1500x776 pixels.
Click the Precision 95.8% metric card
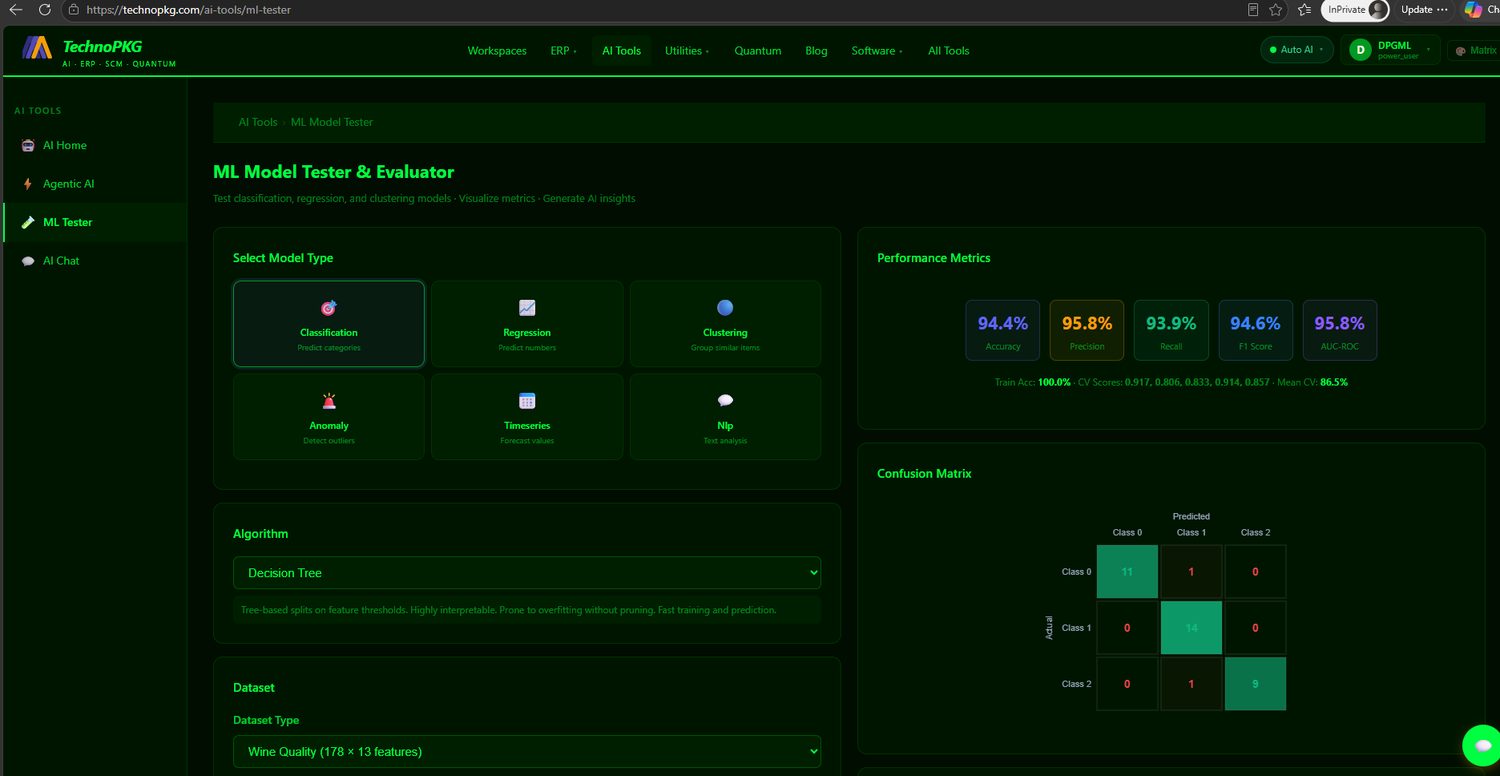(1087, 330)
